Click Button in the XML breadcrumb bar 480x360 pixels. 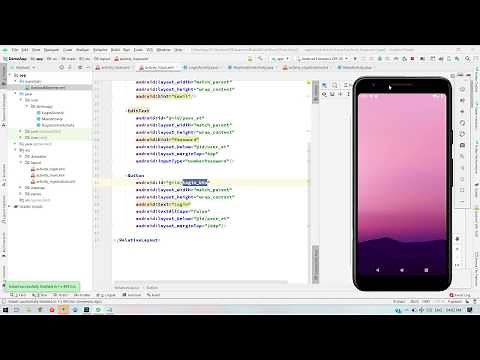pos(152,288)
